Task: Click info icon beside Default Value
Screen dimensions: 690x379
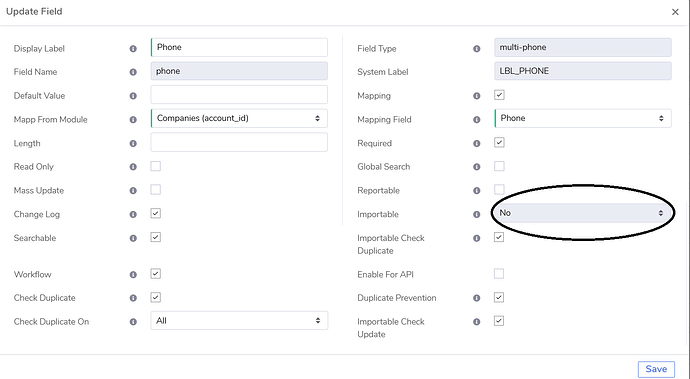Action: (x=133, y=96)
